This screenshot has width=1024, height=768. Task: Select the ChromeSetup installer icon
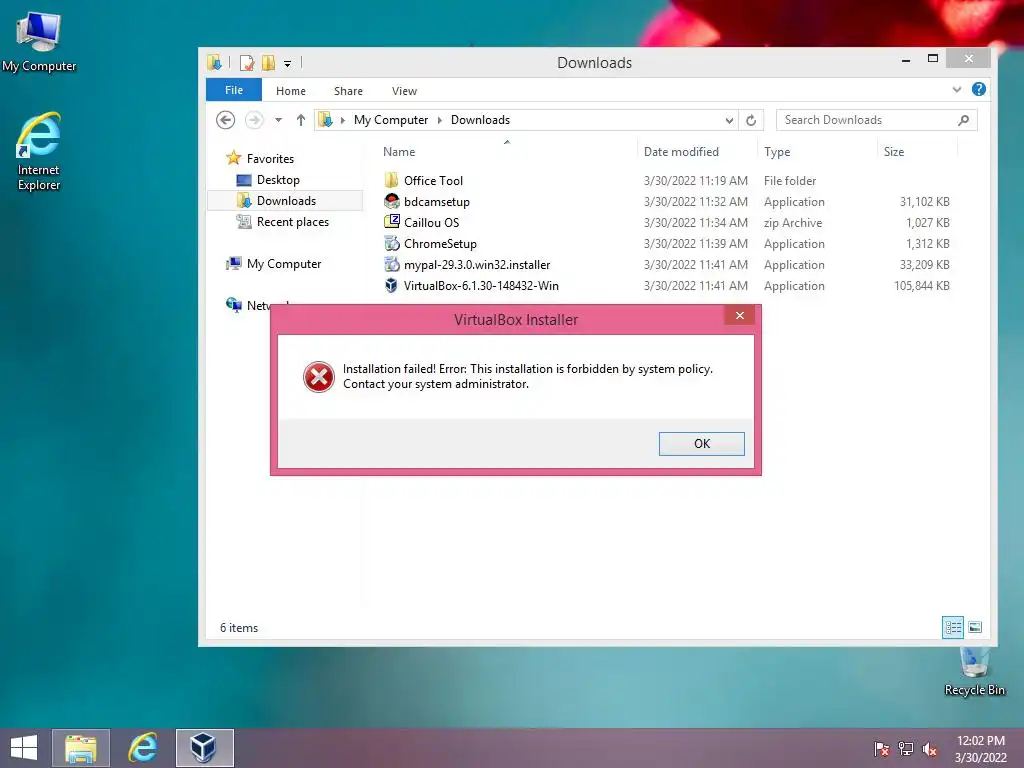click(x=391, y=244)
